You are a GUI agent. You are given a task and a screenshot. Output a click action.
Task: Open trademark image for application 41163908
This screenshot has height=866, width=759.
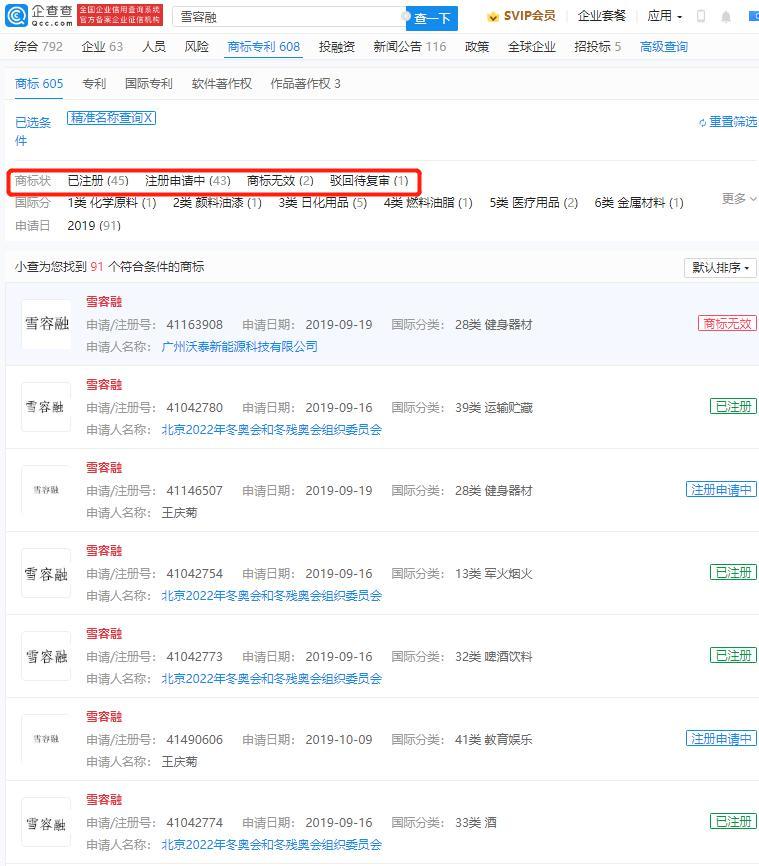tap(46, 324)
